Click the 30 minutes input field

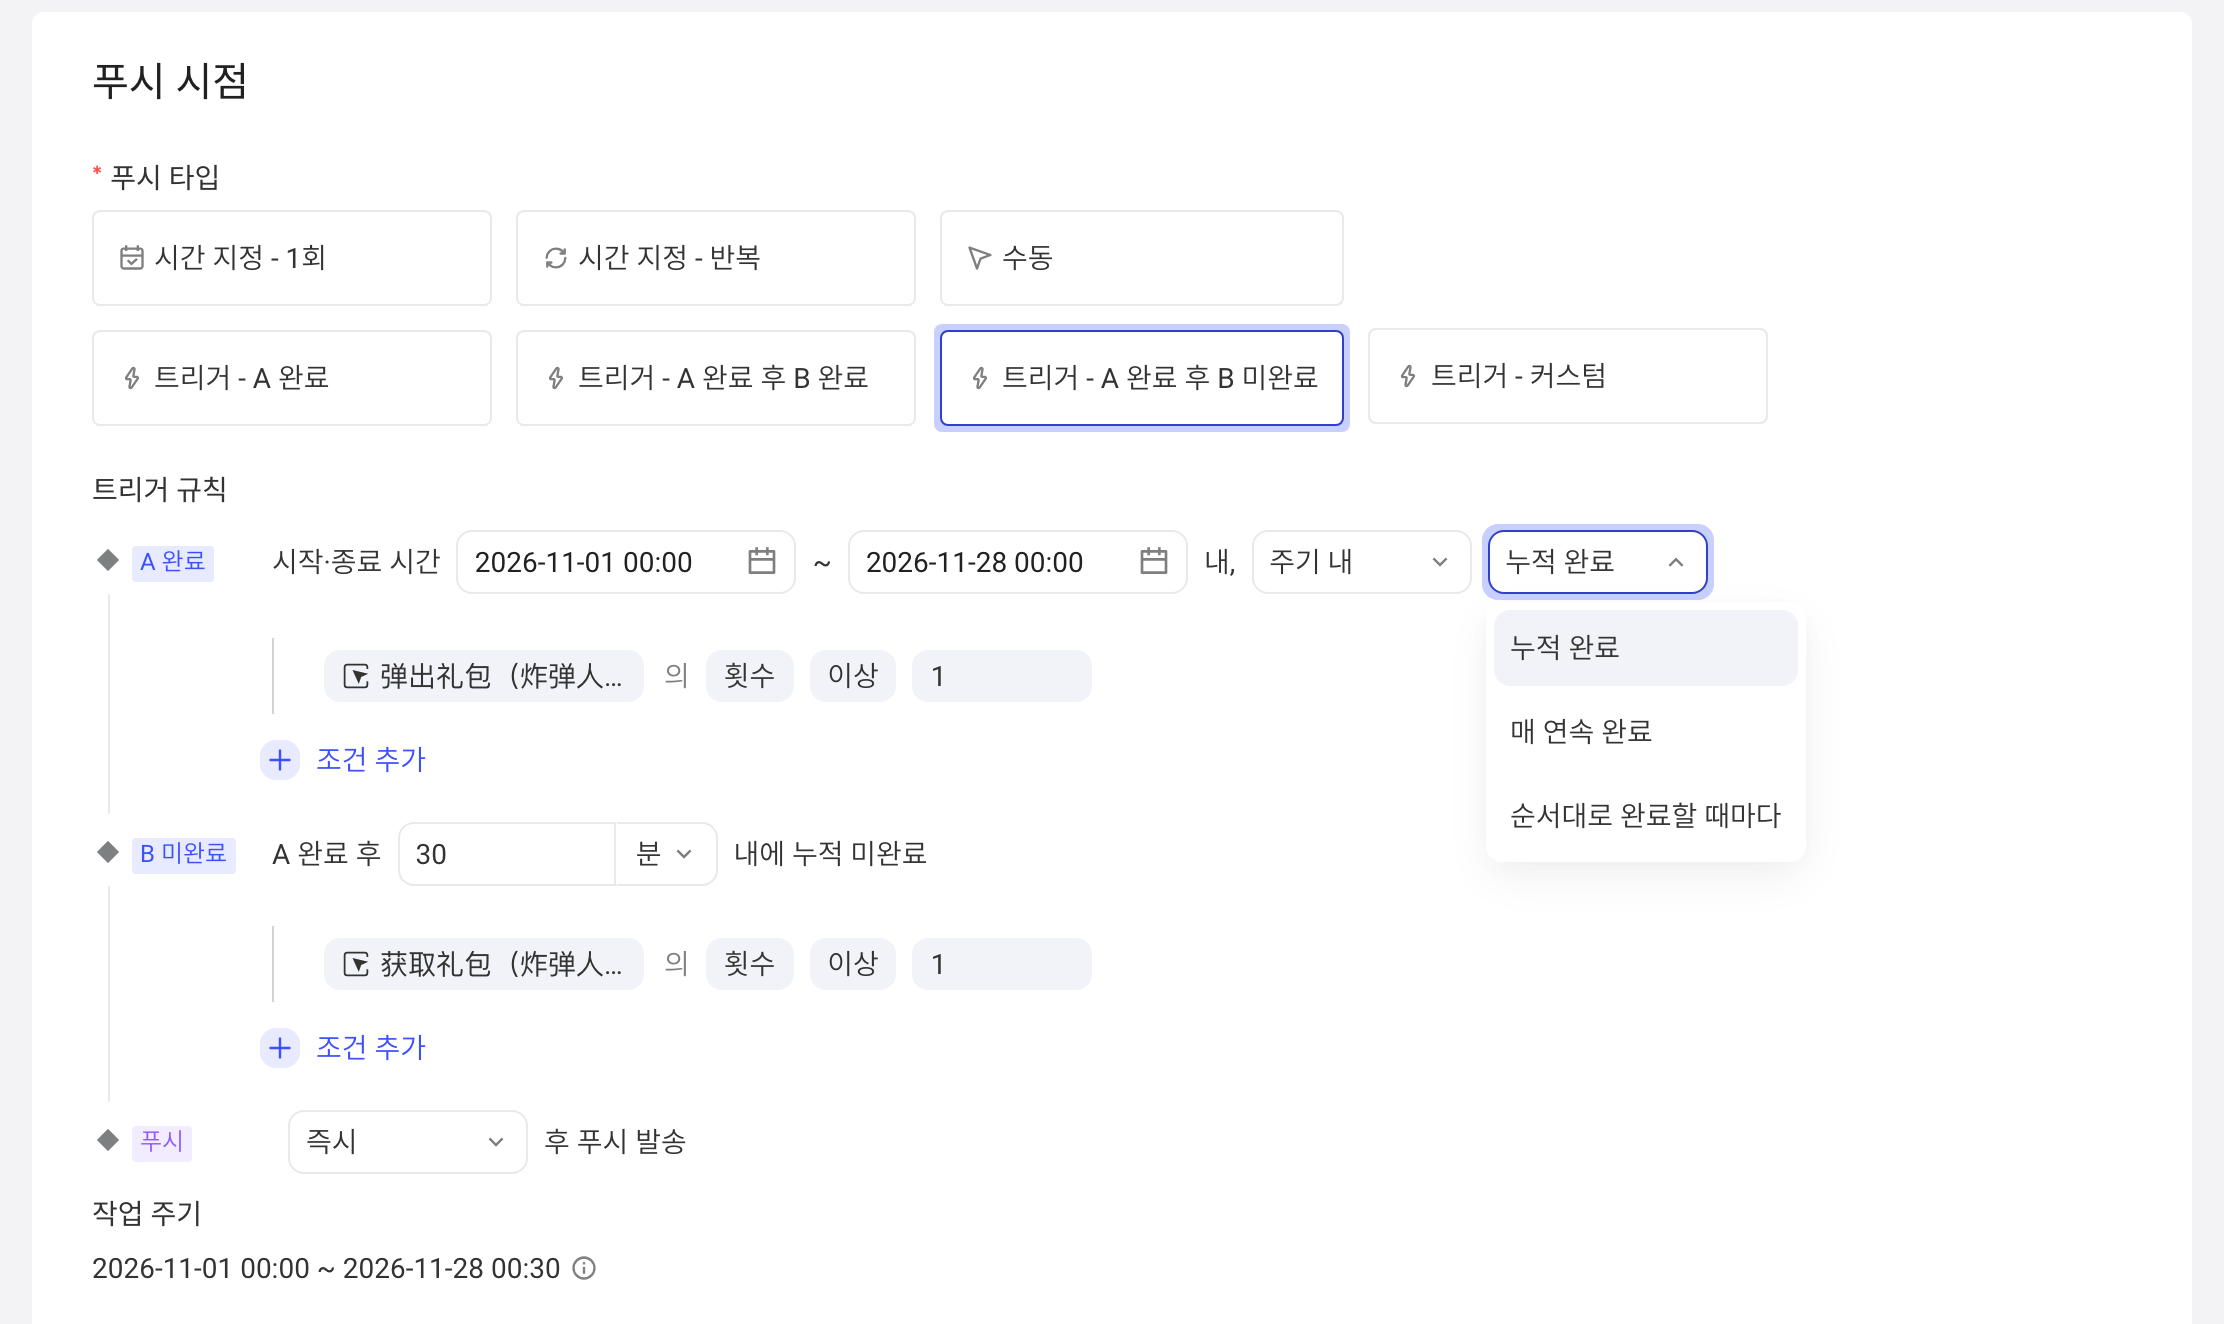pos(507,854)
